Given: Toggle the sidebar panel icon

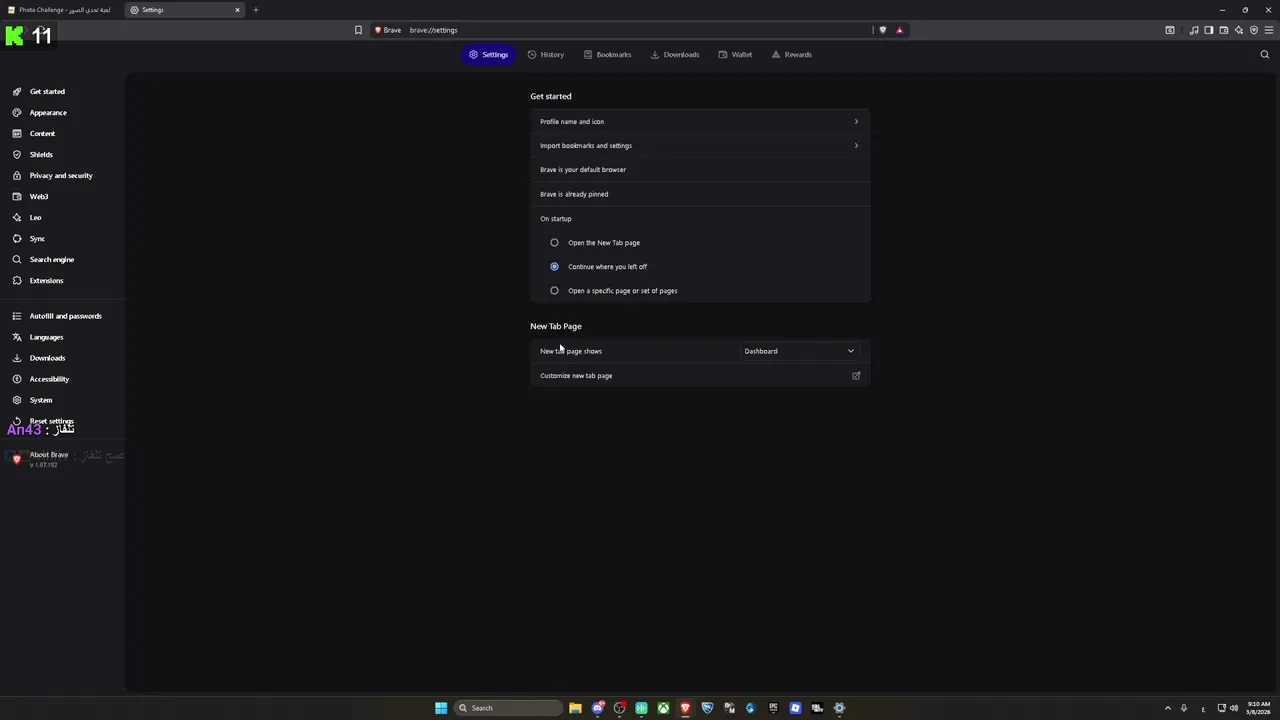Looking at the screenshot, I should point(1208,30).
